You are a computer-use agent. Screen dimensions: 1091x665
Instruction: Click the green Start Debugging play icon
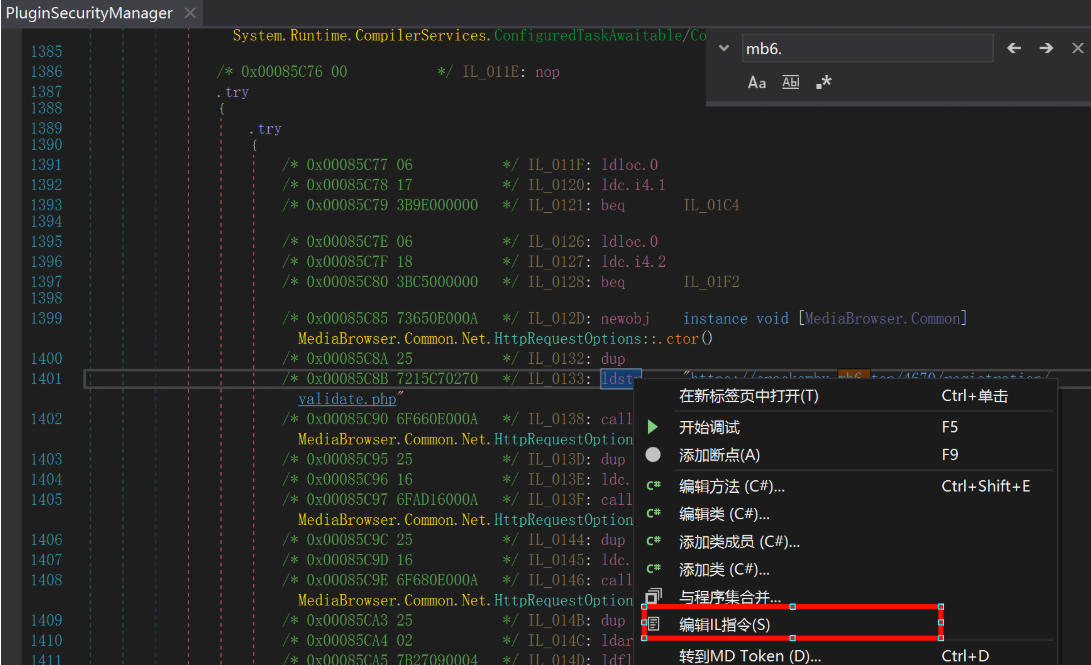[x=653, y=427]
